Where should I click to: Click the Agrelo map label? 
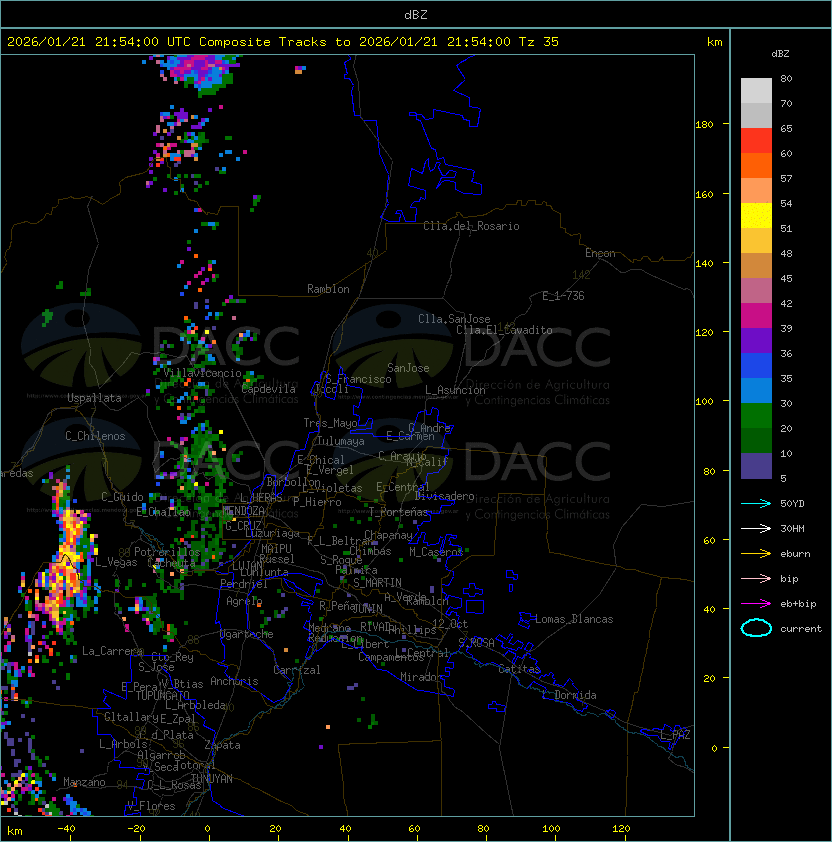(244, 601)
